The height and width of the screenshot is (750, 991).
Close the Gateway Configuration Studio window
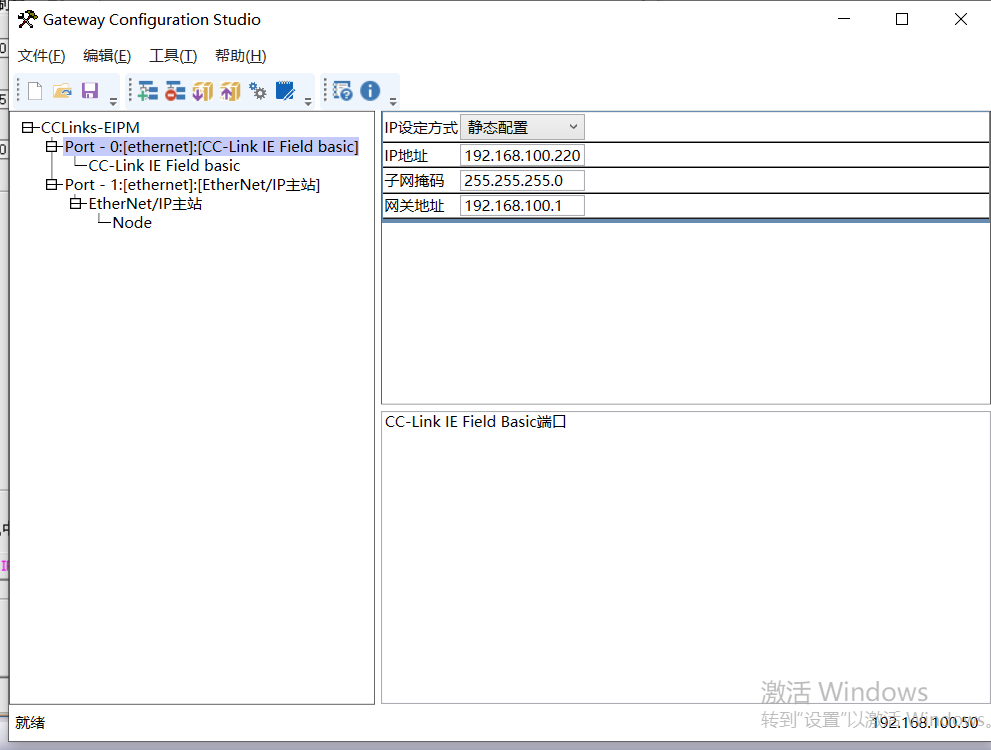(x=961, y=20)
